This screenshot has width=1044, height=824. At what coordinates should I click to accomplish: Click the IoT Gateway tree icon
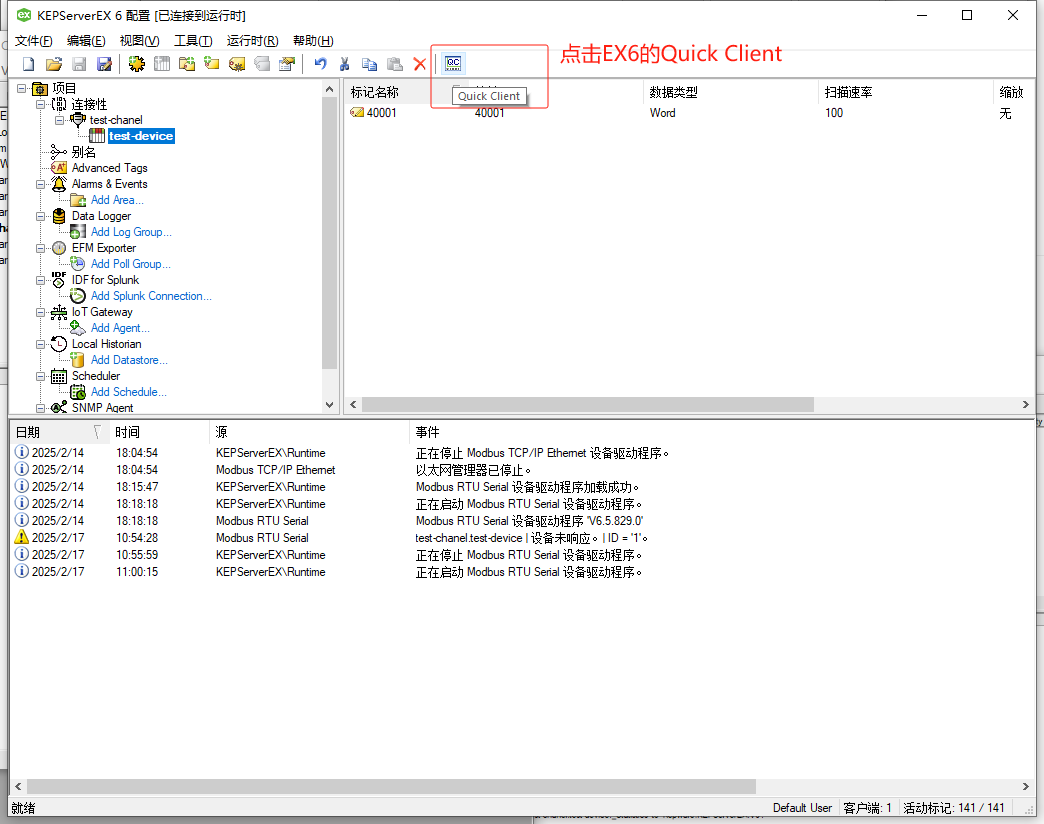click(59, 311)
